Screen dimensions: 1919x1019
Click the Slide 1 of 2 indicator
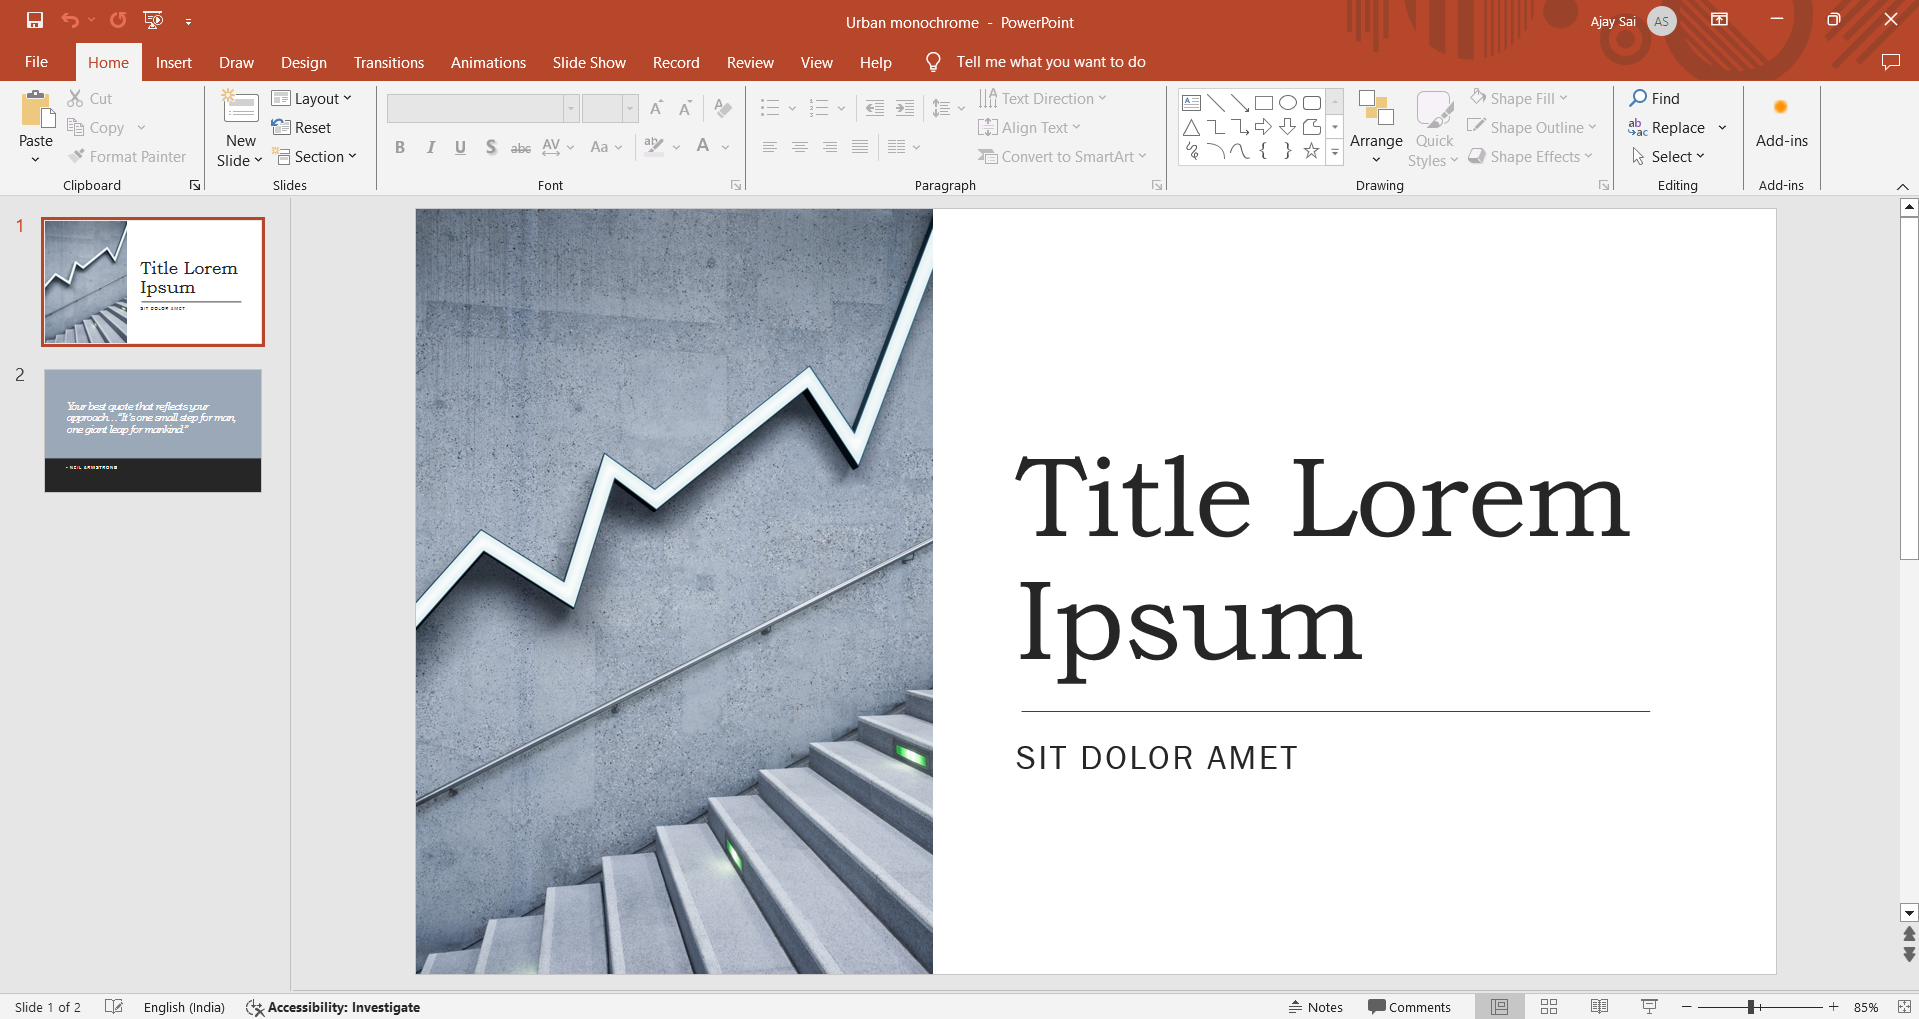(x=48, y=1007)
